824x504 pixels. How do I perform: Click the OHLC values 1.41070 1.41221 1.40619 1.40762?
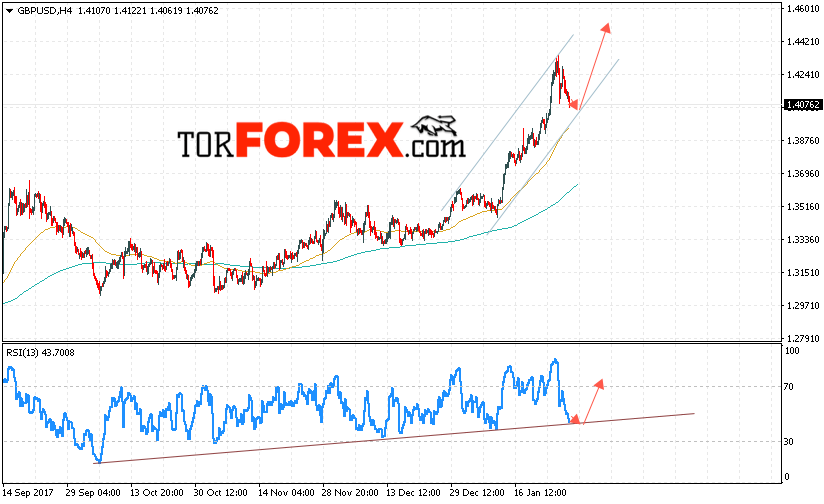click(x=148, y=11)
